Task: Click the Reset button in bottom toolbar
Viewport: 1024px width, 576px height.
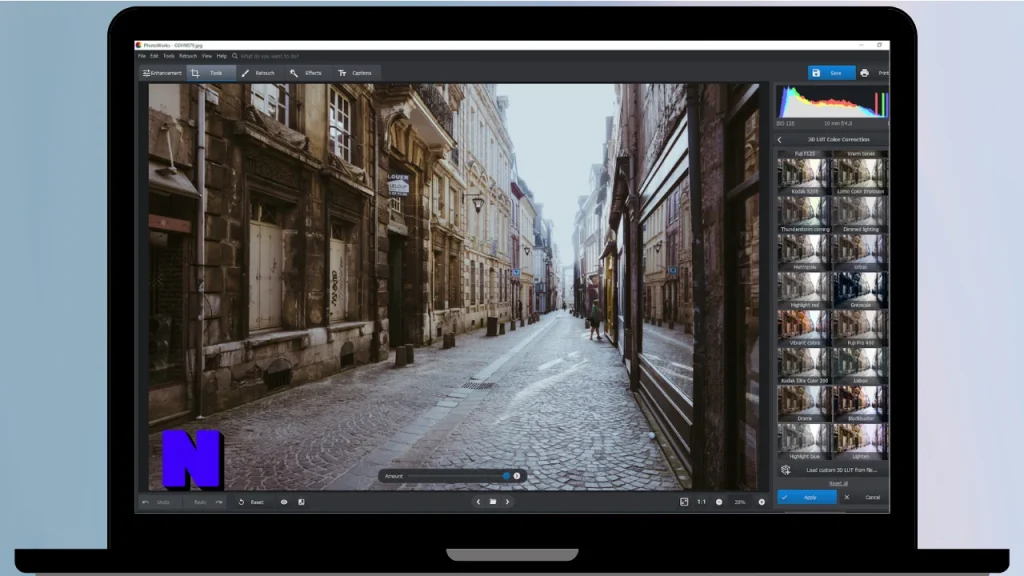Action: click(x=251, y=502)
